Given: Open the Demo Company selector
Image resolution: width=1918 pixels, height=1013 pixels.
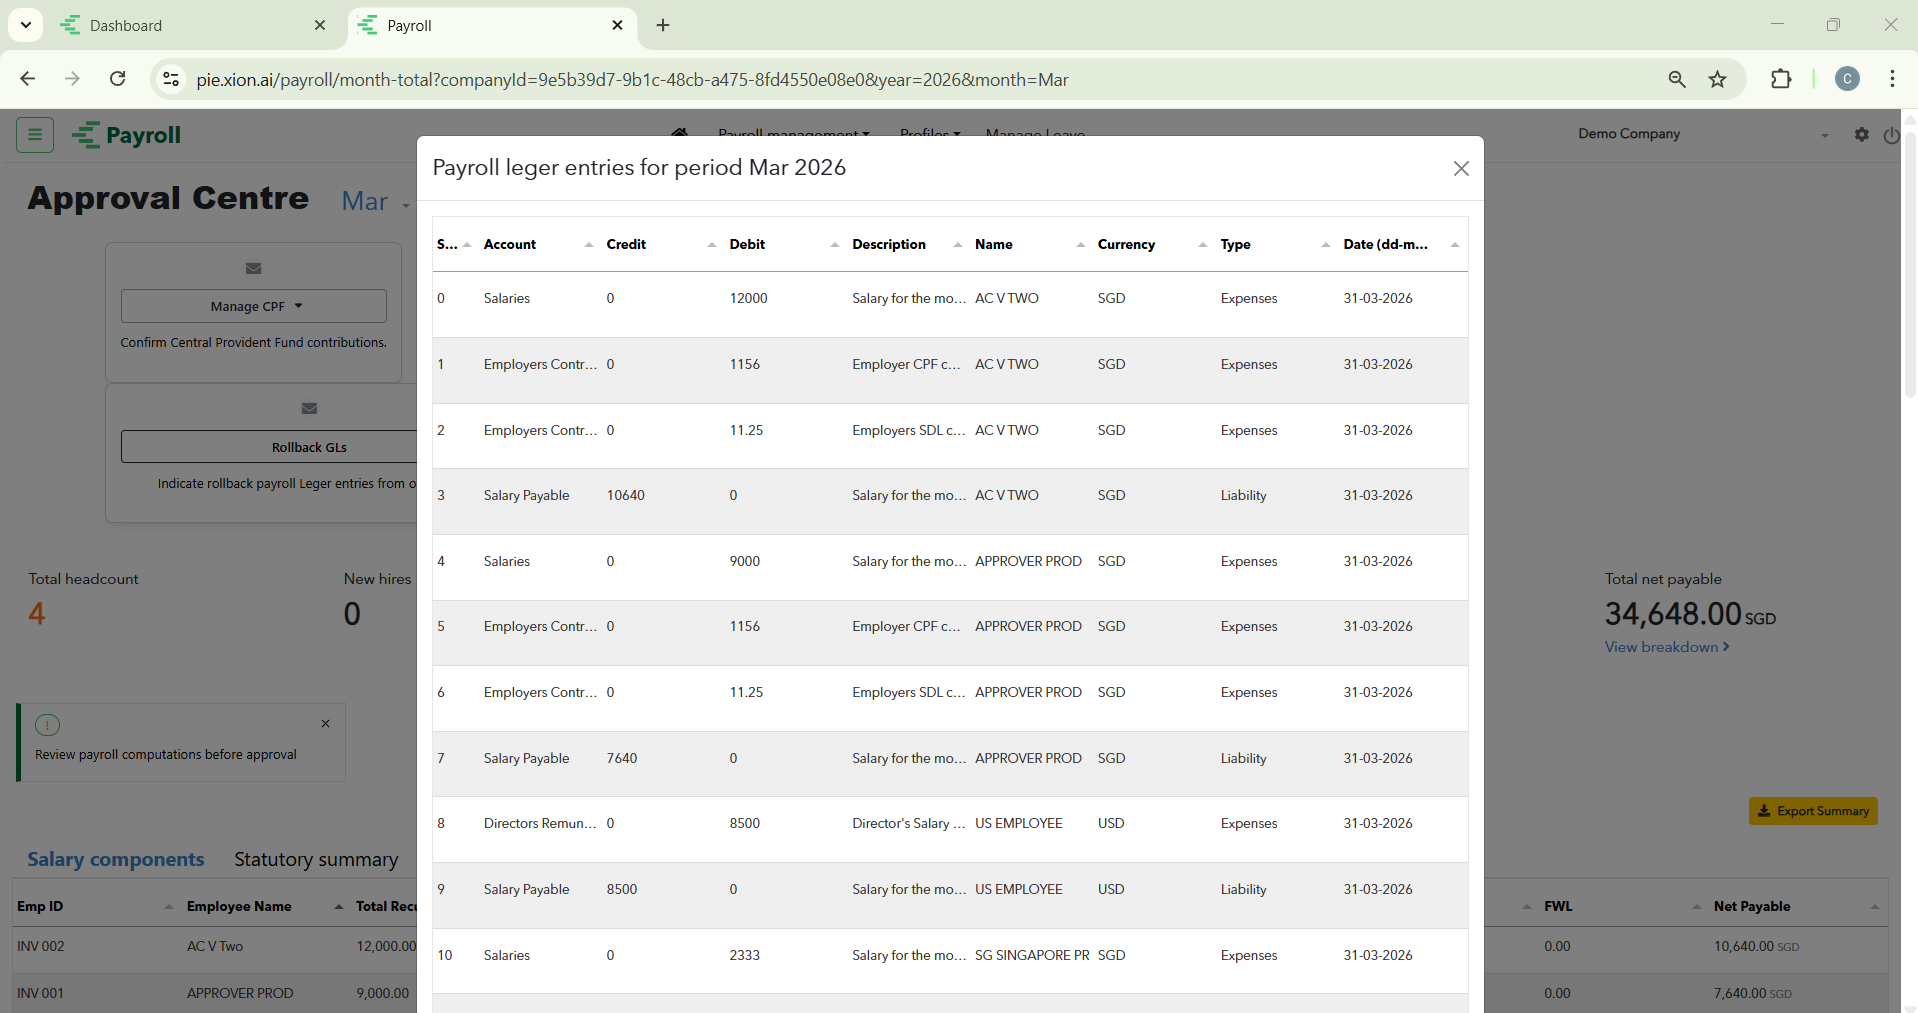Looking at the screenshot, I should [x=1702, y=135].
